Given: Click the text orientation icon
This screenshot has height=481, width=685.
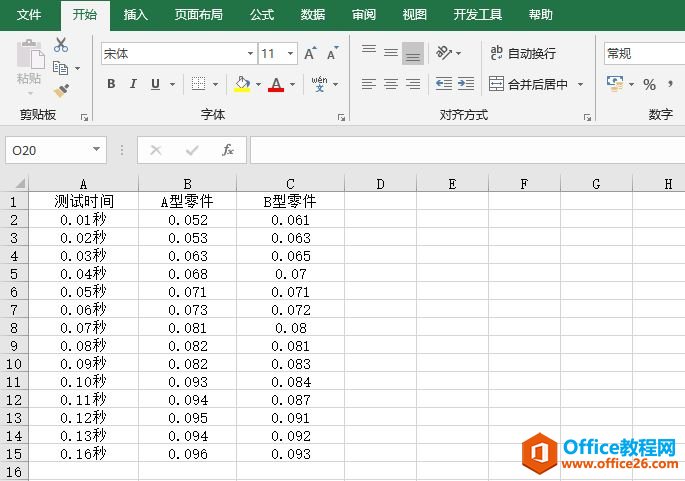Looking at the screenshot, I should (x=444, y=53).
